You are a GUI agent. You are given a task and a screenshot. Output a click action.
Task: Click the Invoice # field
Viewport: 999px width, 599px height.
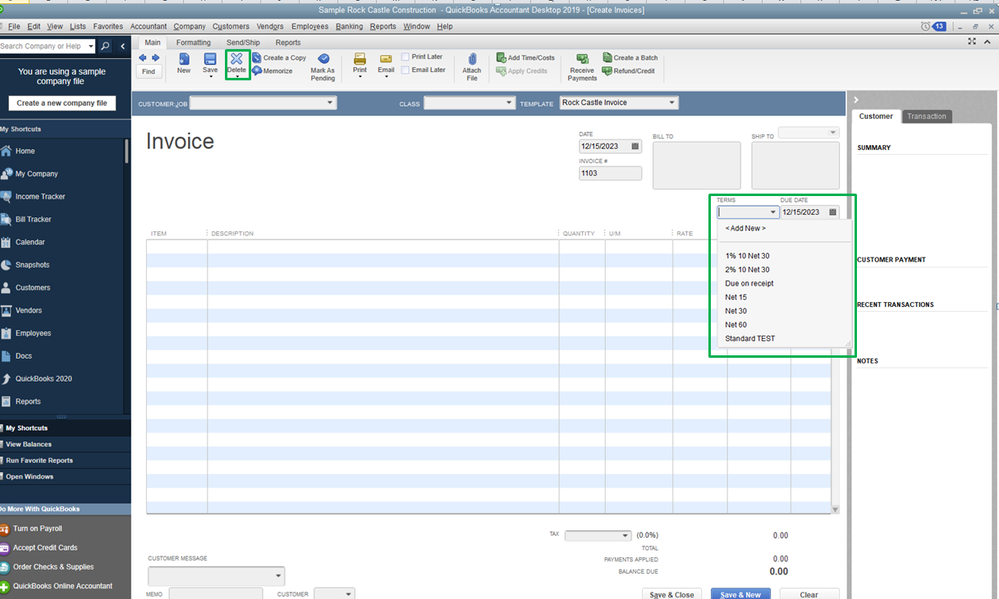click(x=610, y=173)
